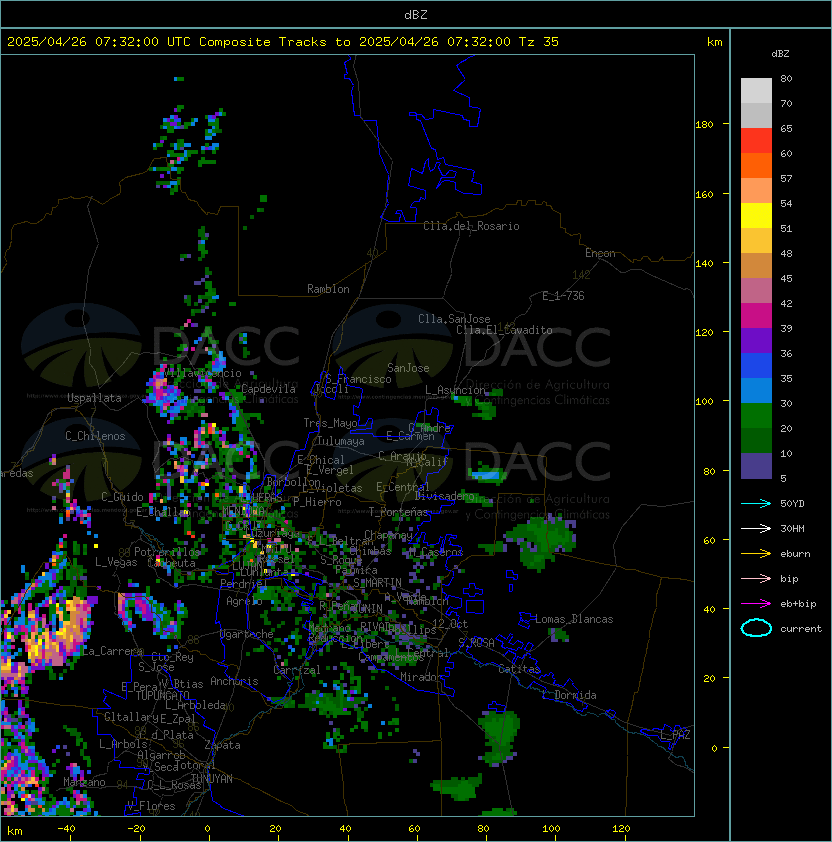This screenshot has width=832, height=842.
Task: Click the Composite Tracks timestamp header text
Action: click(283, 42)
